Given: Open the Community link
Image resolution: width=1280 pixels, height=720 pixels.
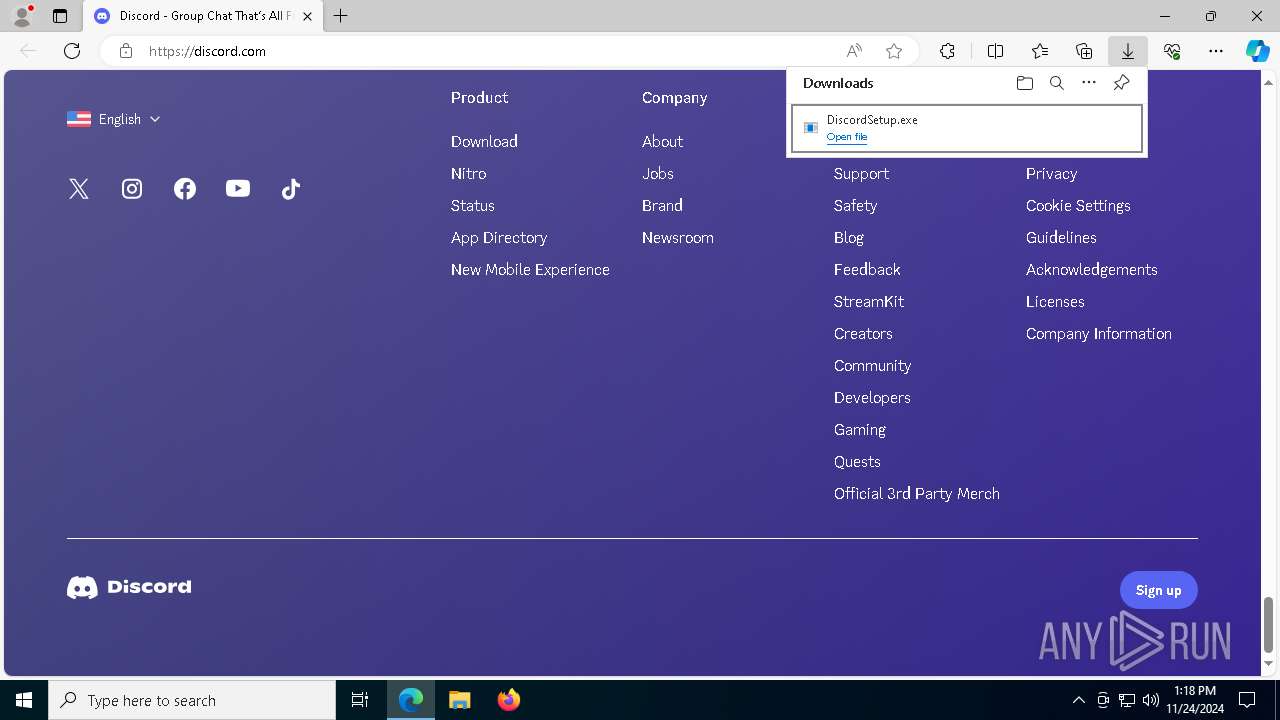Looking at the screenshot, I should tap(872, 365).
